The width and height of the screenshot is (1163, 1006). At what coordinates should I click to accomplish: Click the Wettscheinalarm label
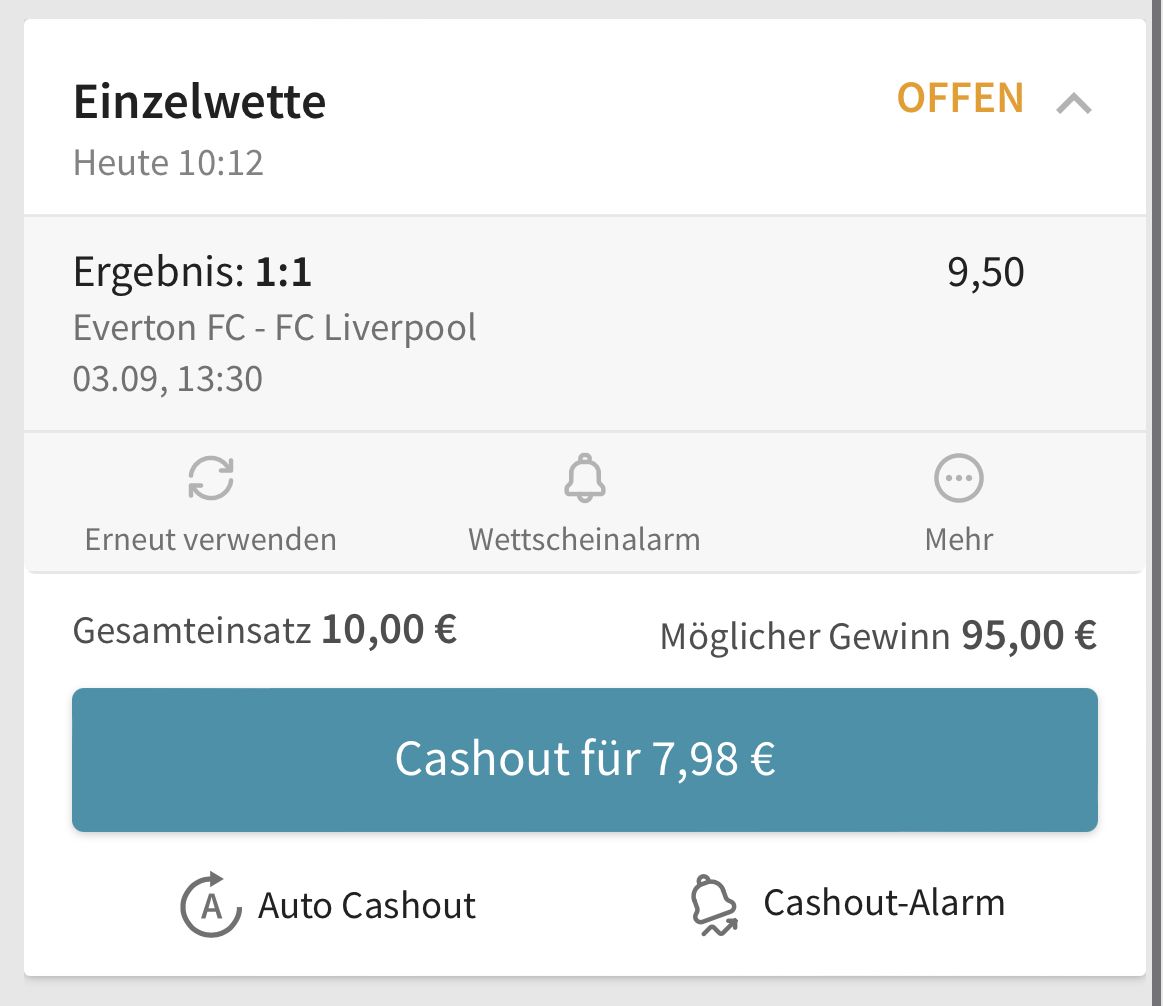(x=584, y=539)
